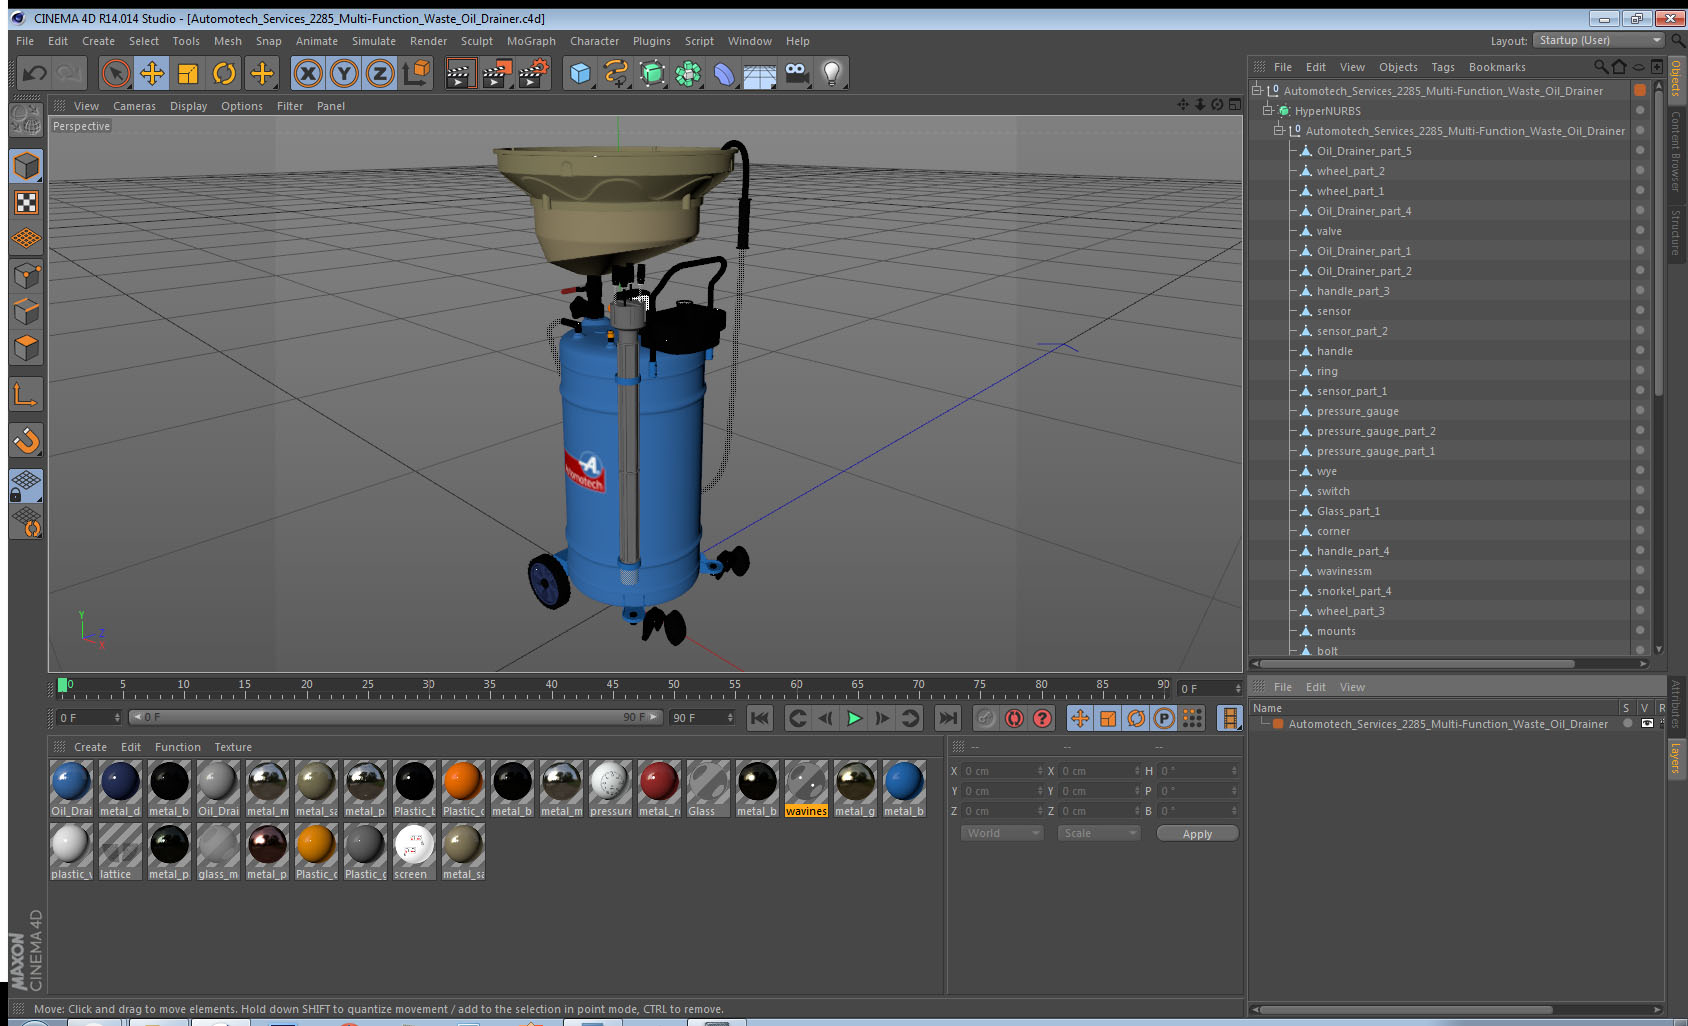Open material manager Create menu
This screenshot has width=1688, height=1026.
pyautogui.click(x=90, y=747)
